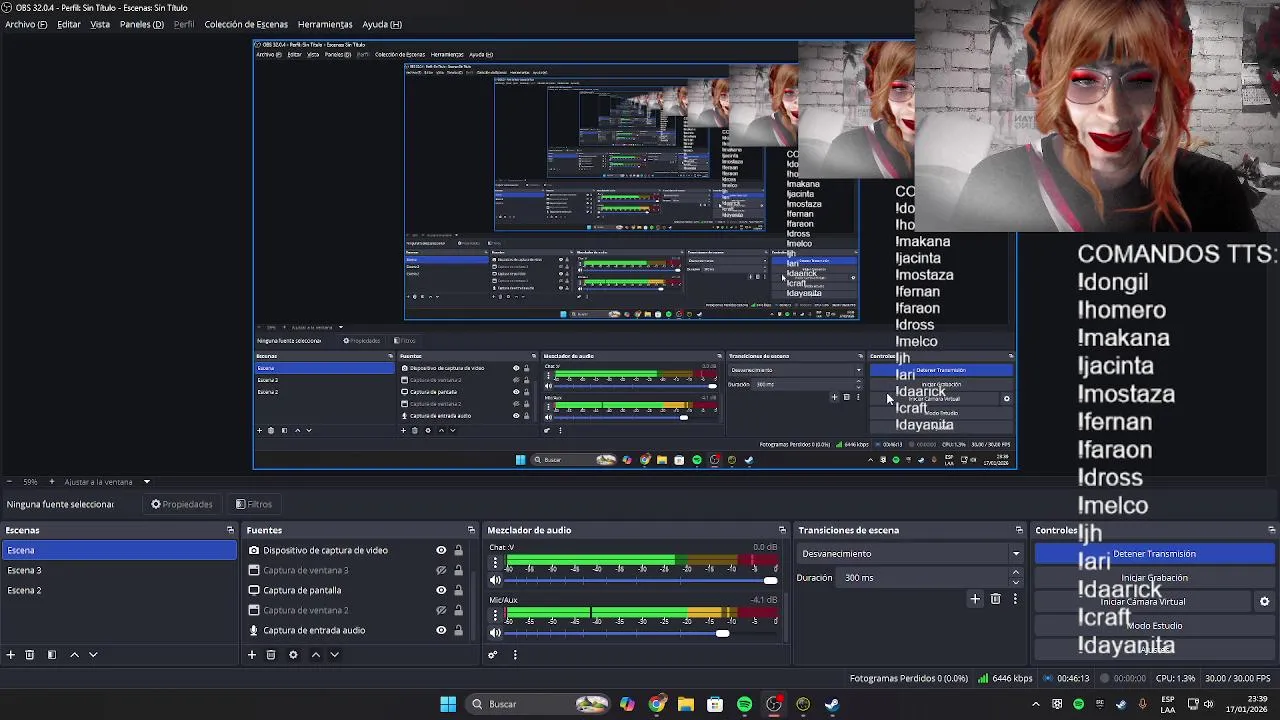The height and width of the screenshot is (720, 1280).
Task: Open the Ayuda menu
Action: (382, 24)
